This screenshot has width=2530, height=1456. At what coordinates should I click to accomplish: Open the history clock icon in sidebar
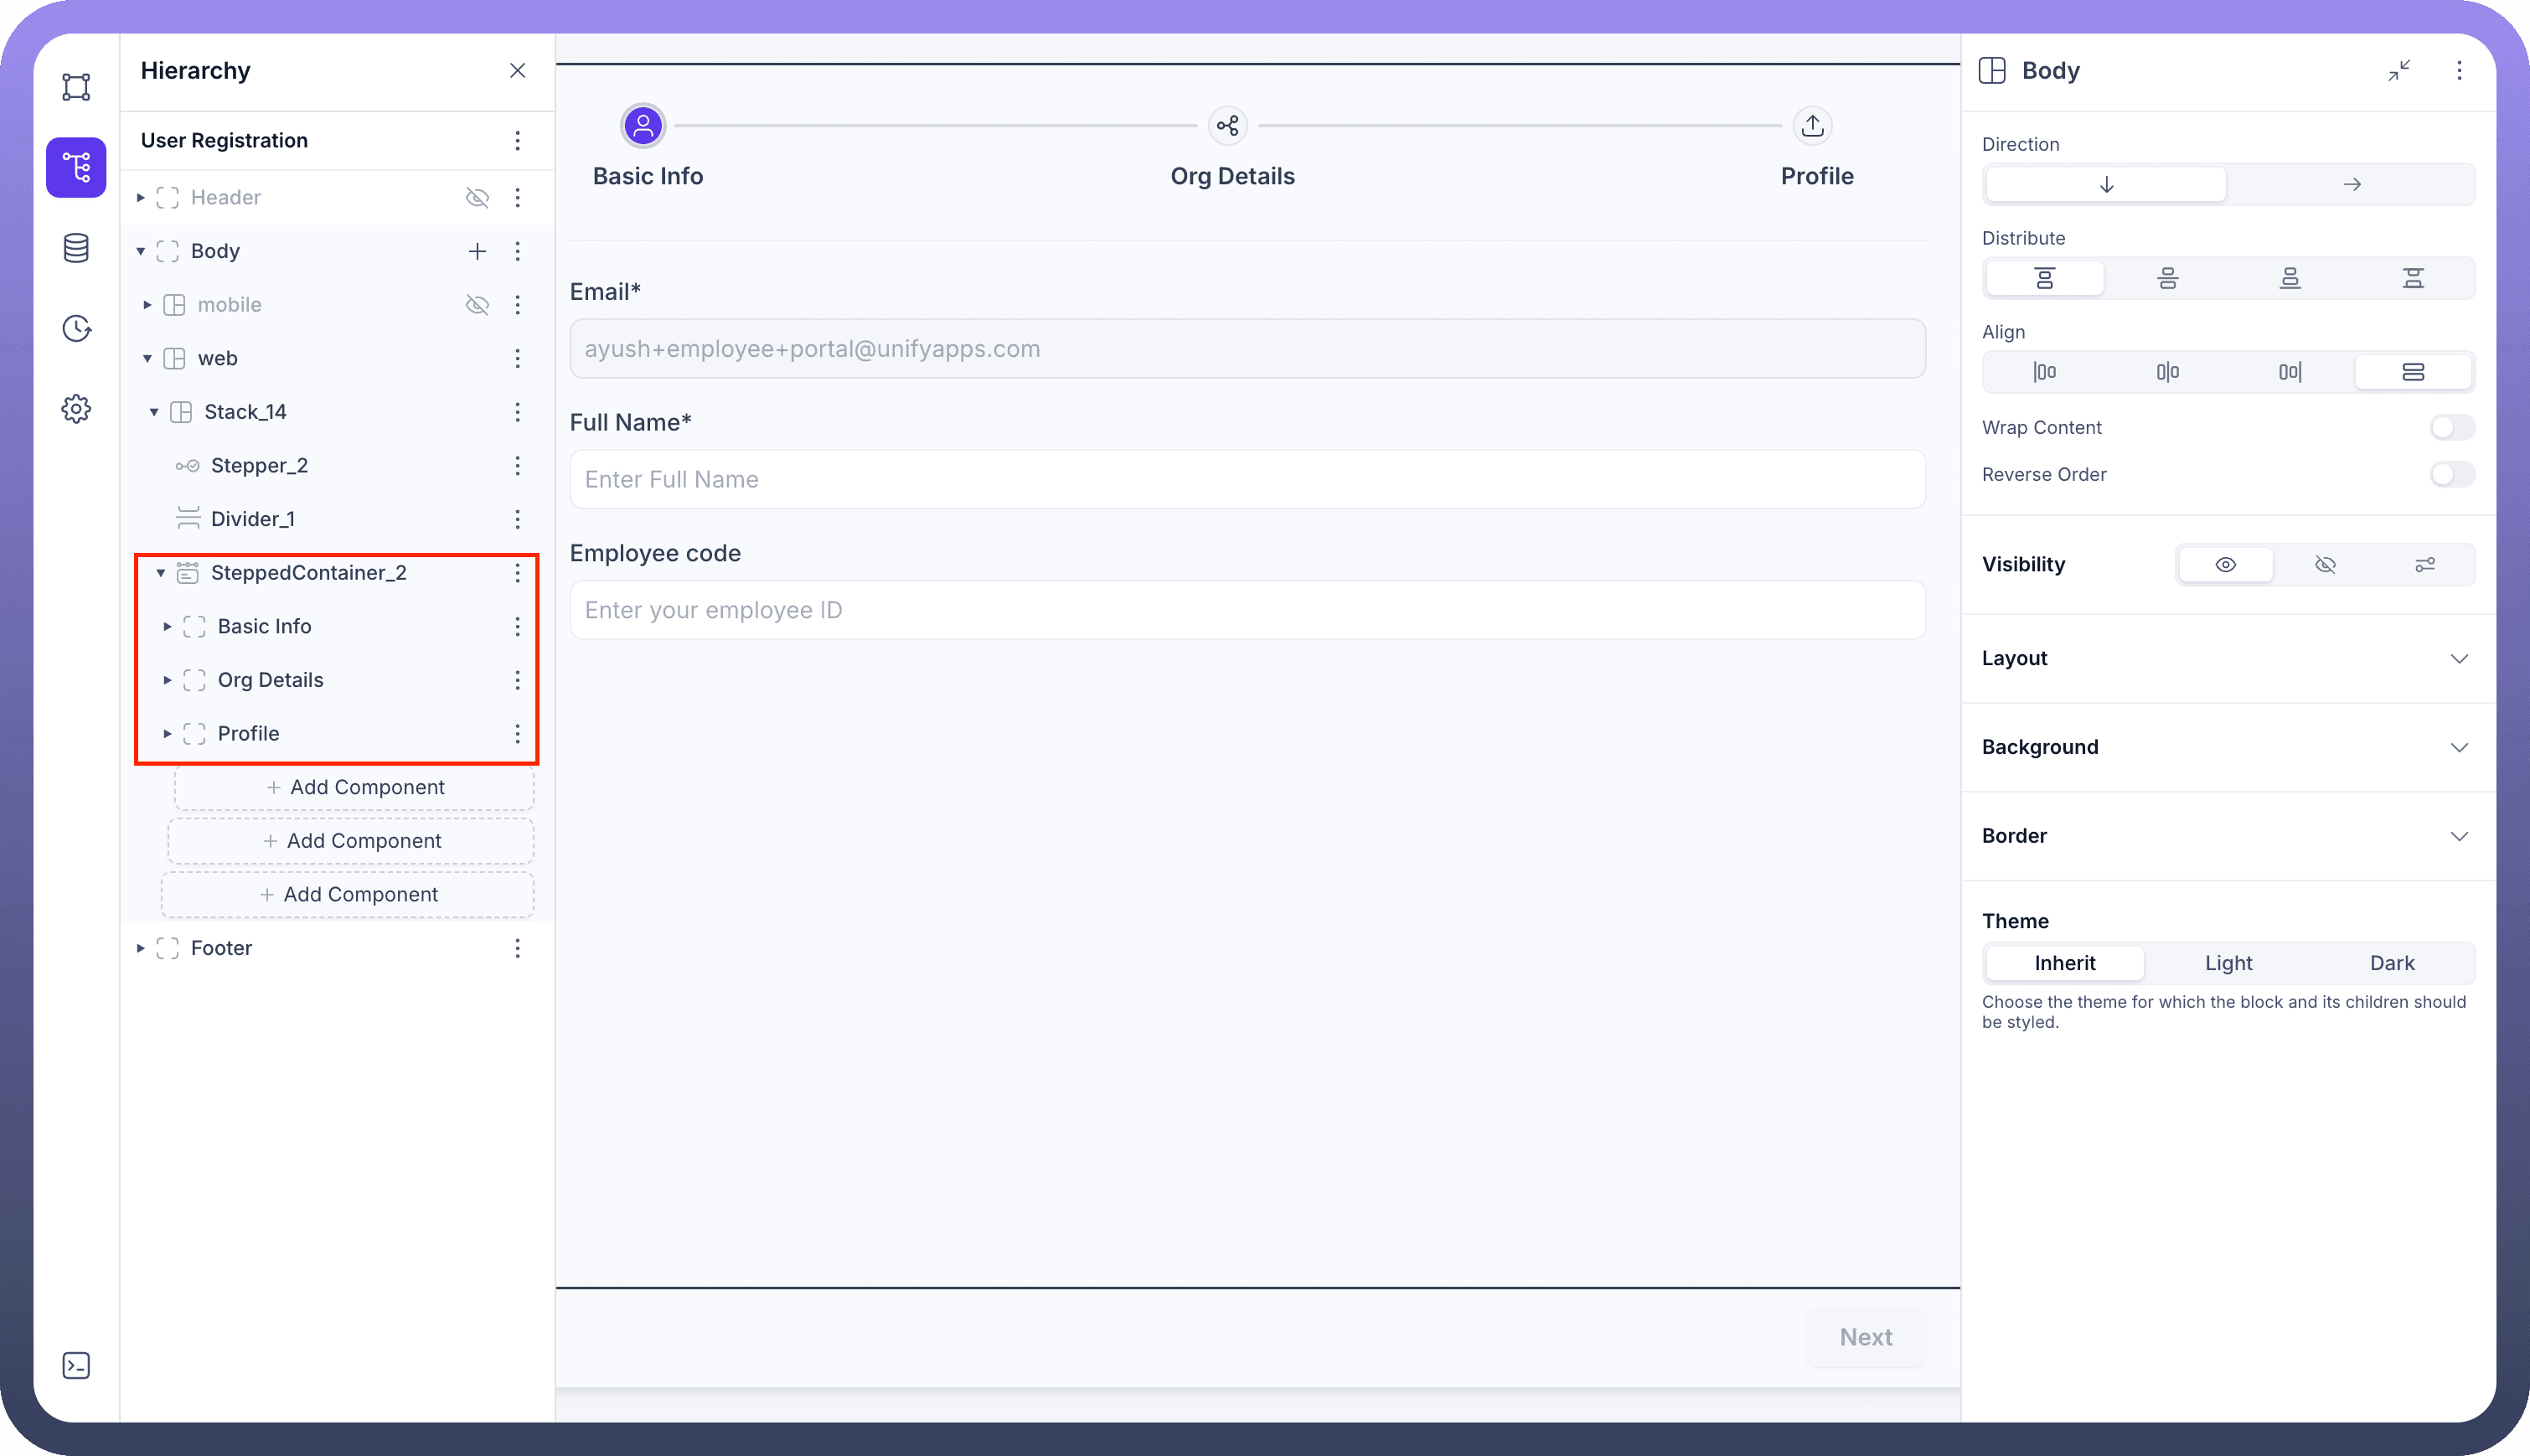[x=76, y=328]
